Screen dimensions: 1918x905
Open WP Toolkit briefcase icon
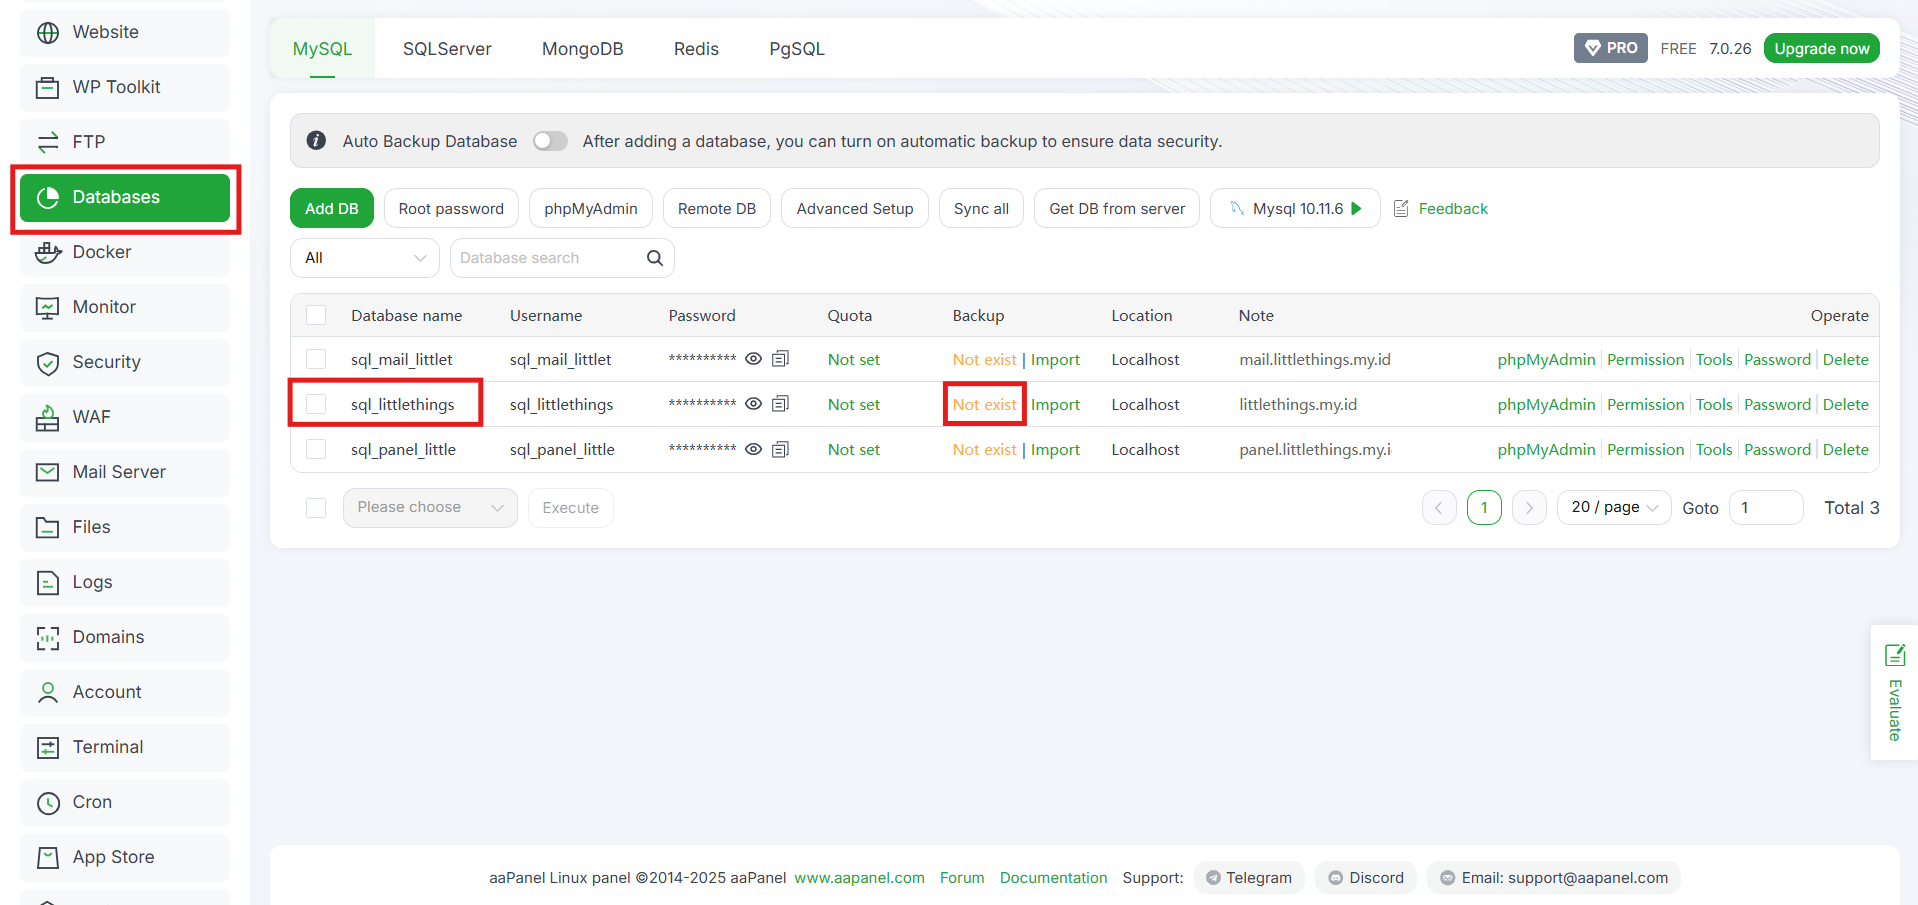tap(48, 88)
